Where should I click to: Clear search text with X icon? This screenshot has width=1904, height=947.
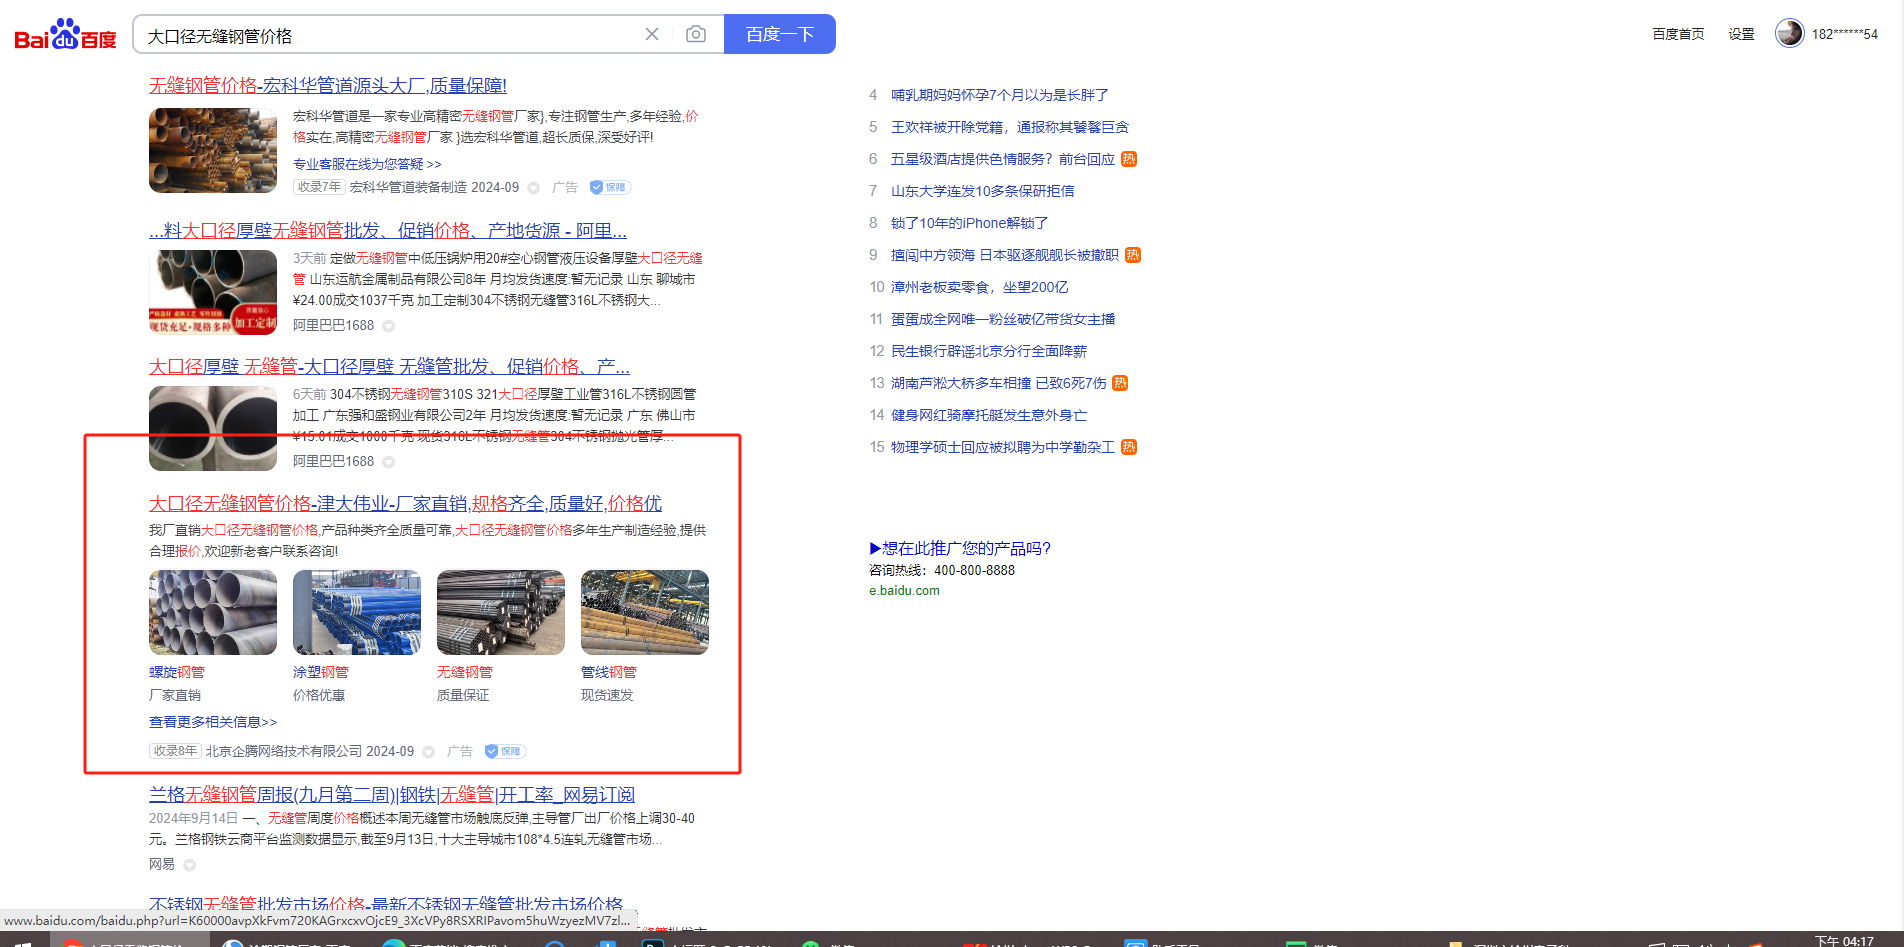tap(652, 34)
